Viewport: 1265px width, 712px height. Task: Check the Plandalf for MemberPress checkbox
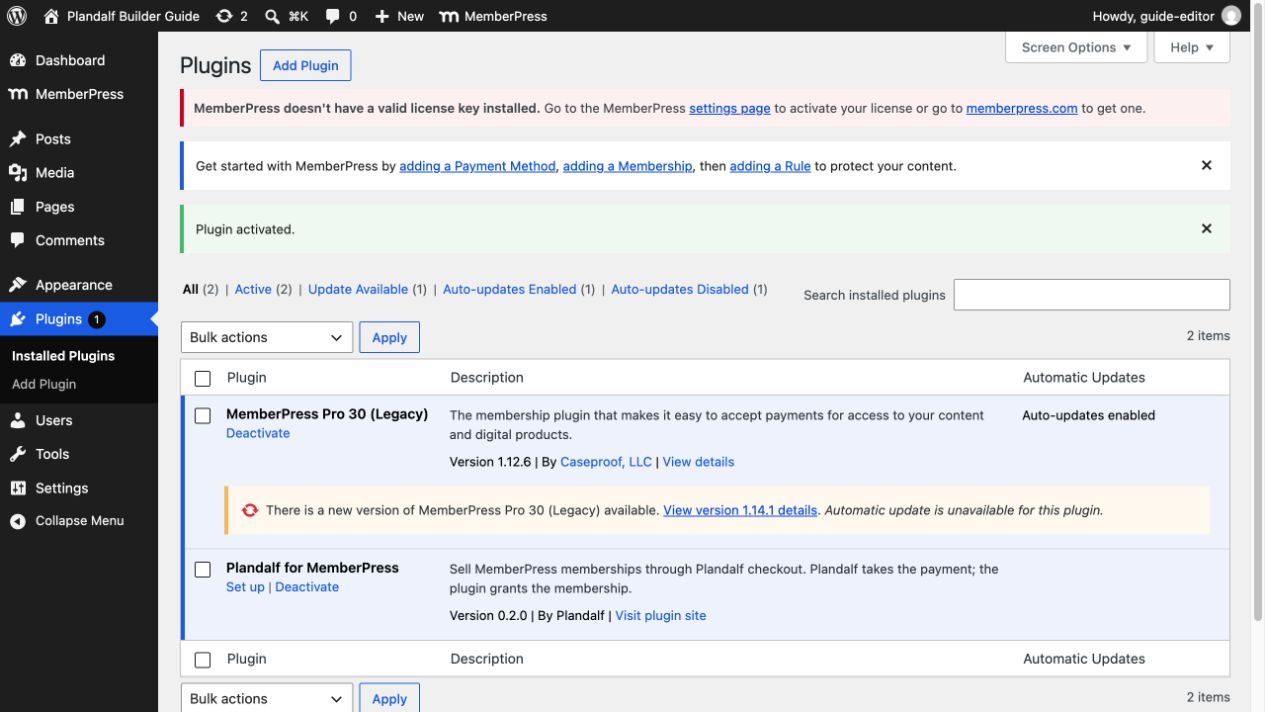pos(203,569)
